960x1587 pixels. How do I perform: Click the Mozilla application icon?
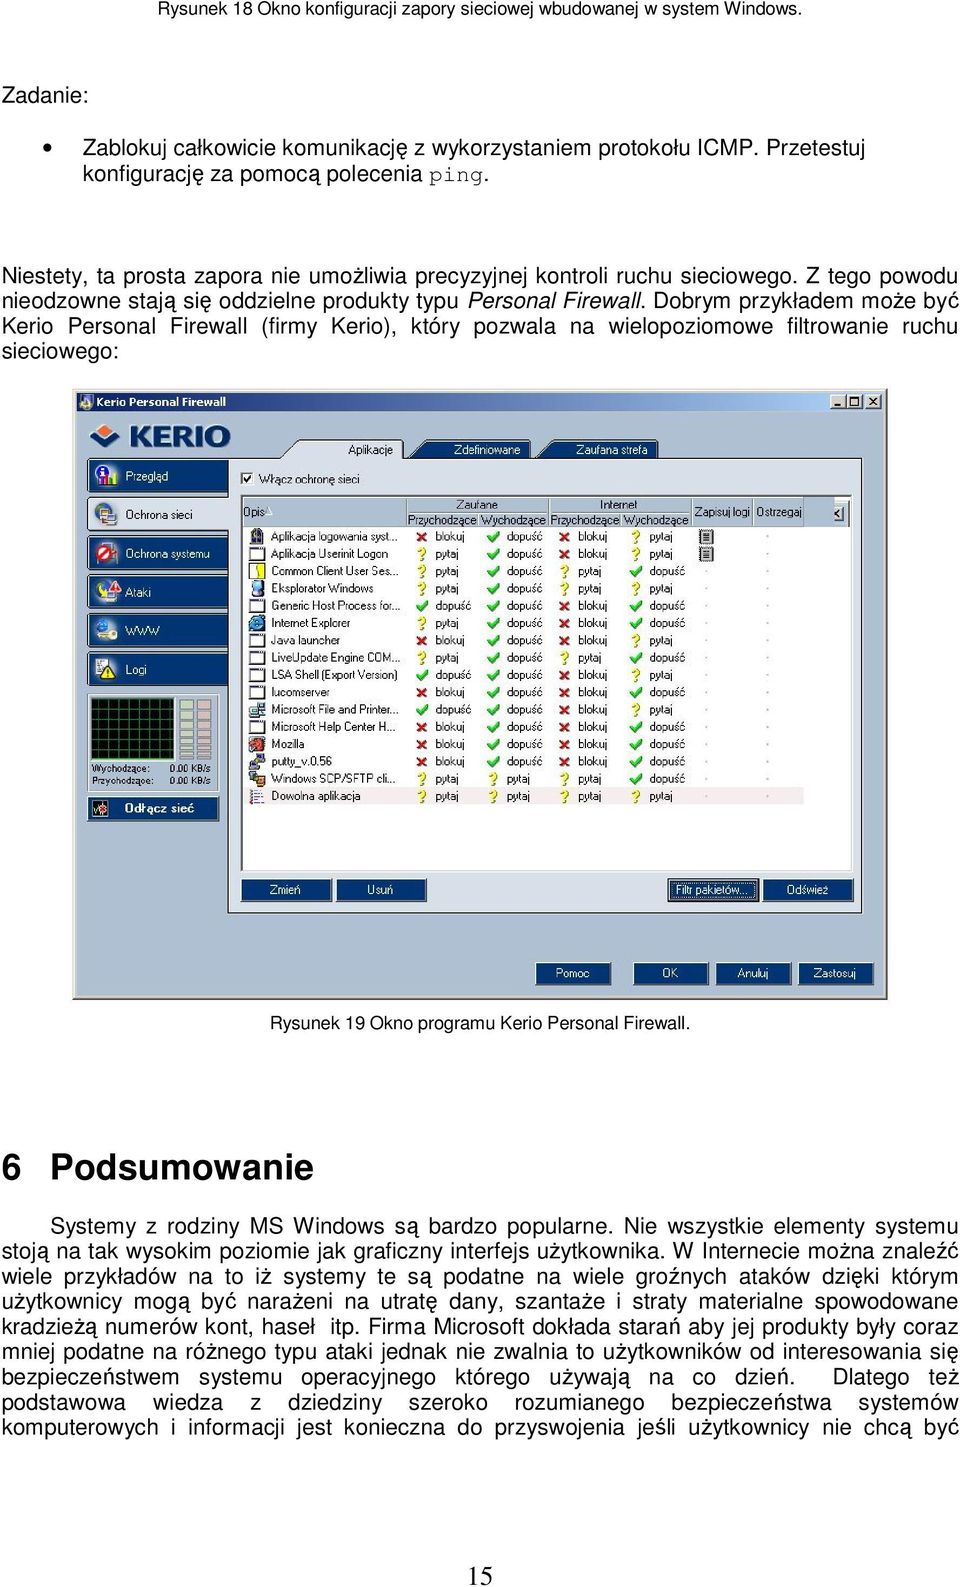[256, 744]
